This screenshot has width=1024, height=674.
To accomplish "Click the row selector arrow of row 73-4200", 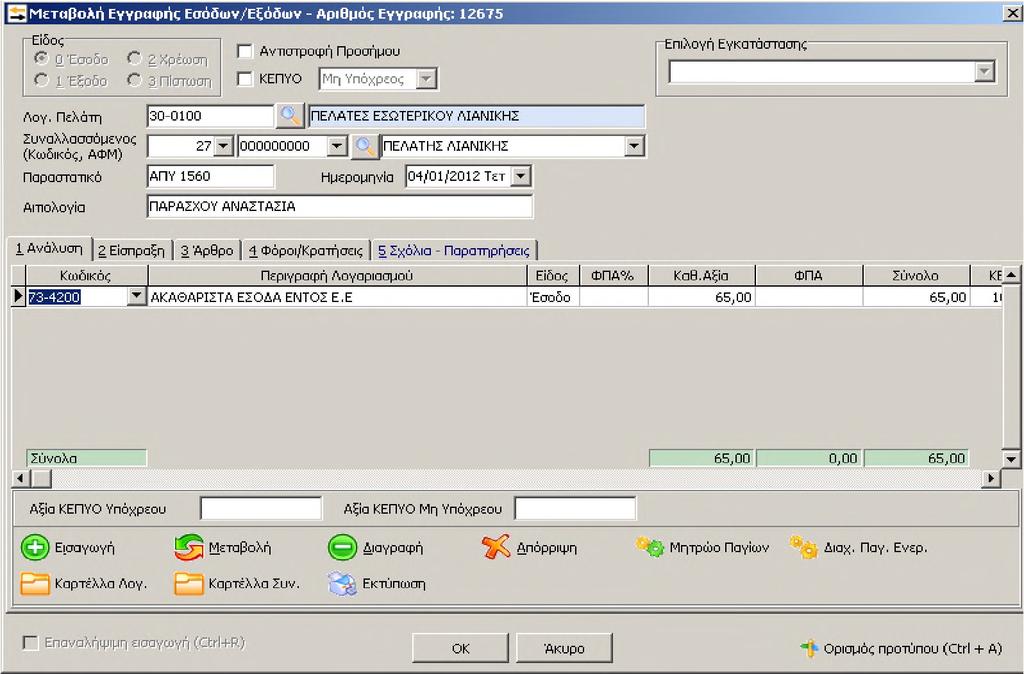I will click(x=18, y=297).
